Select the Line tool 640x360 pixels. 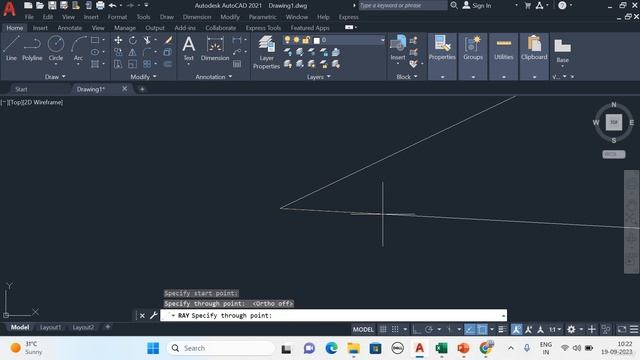point(11,48)
